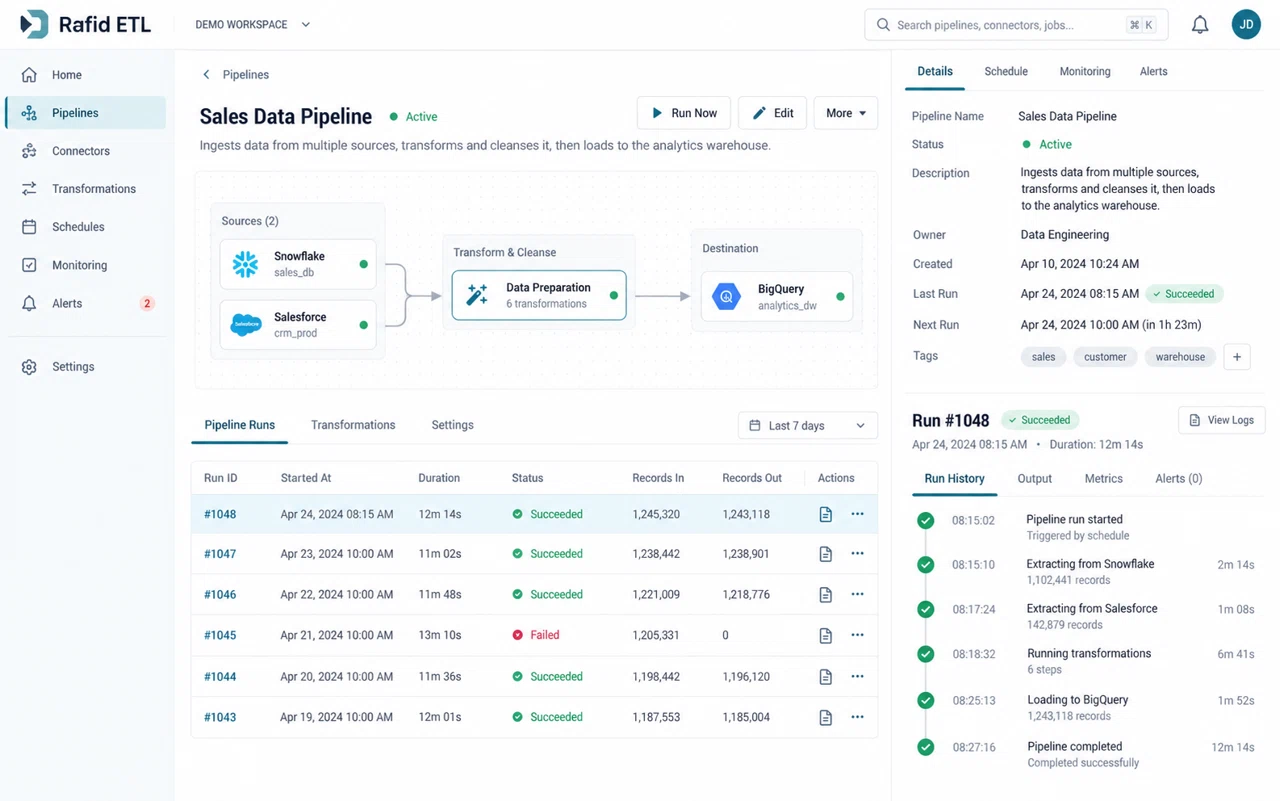Open the Transformations tab below the diagram
Image resolution: width=1280 pixels, height=801 pixels.
(x=353, y=425)
